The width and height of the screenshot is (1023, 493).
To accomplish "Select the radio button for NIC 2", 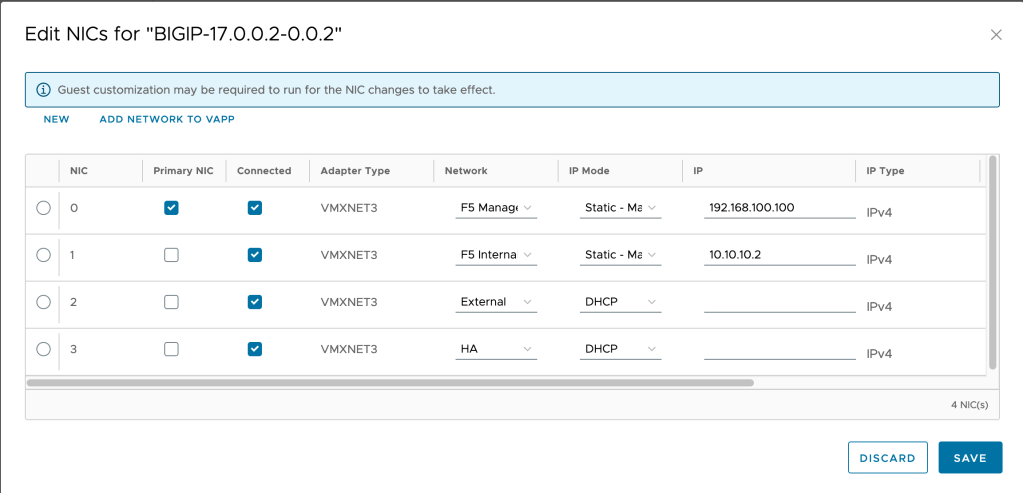I will (43, 302).
